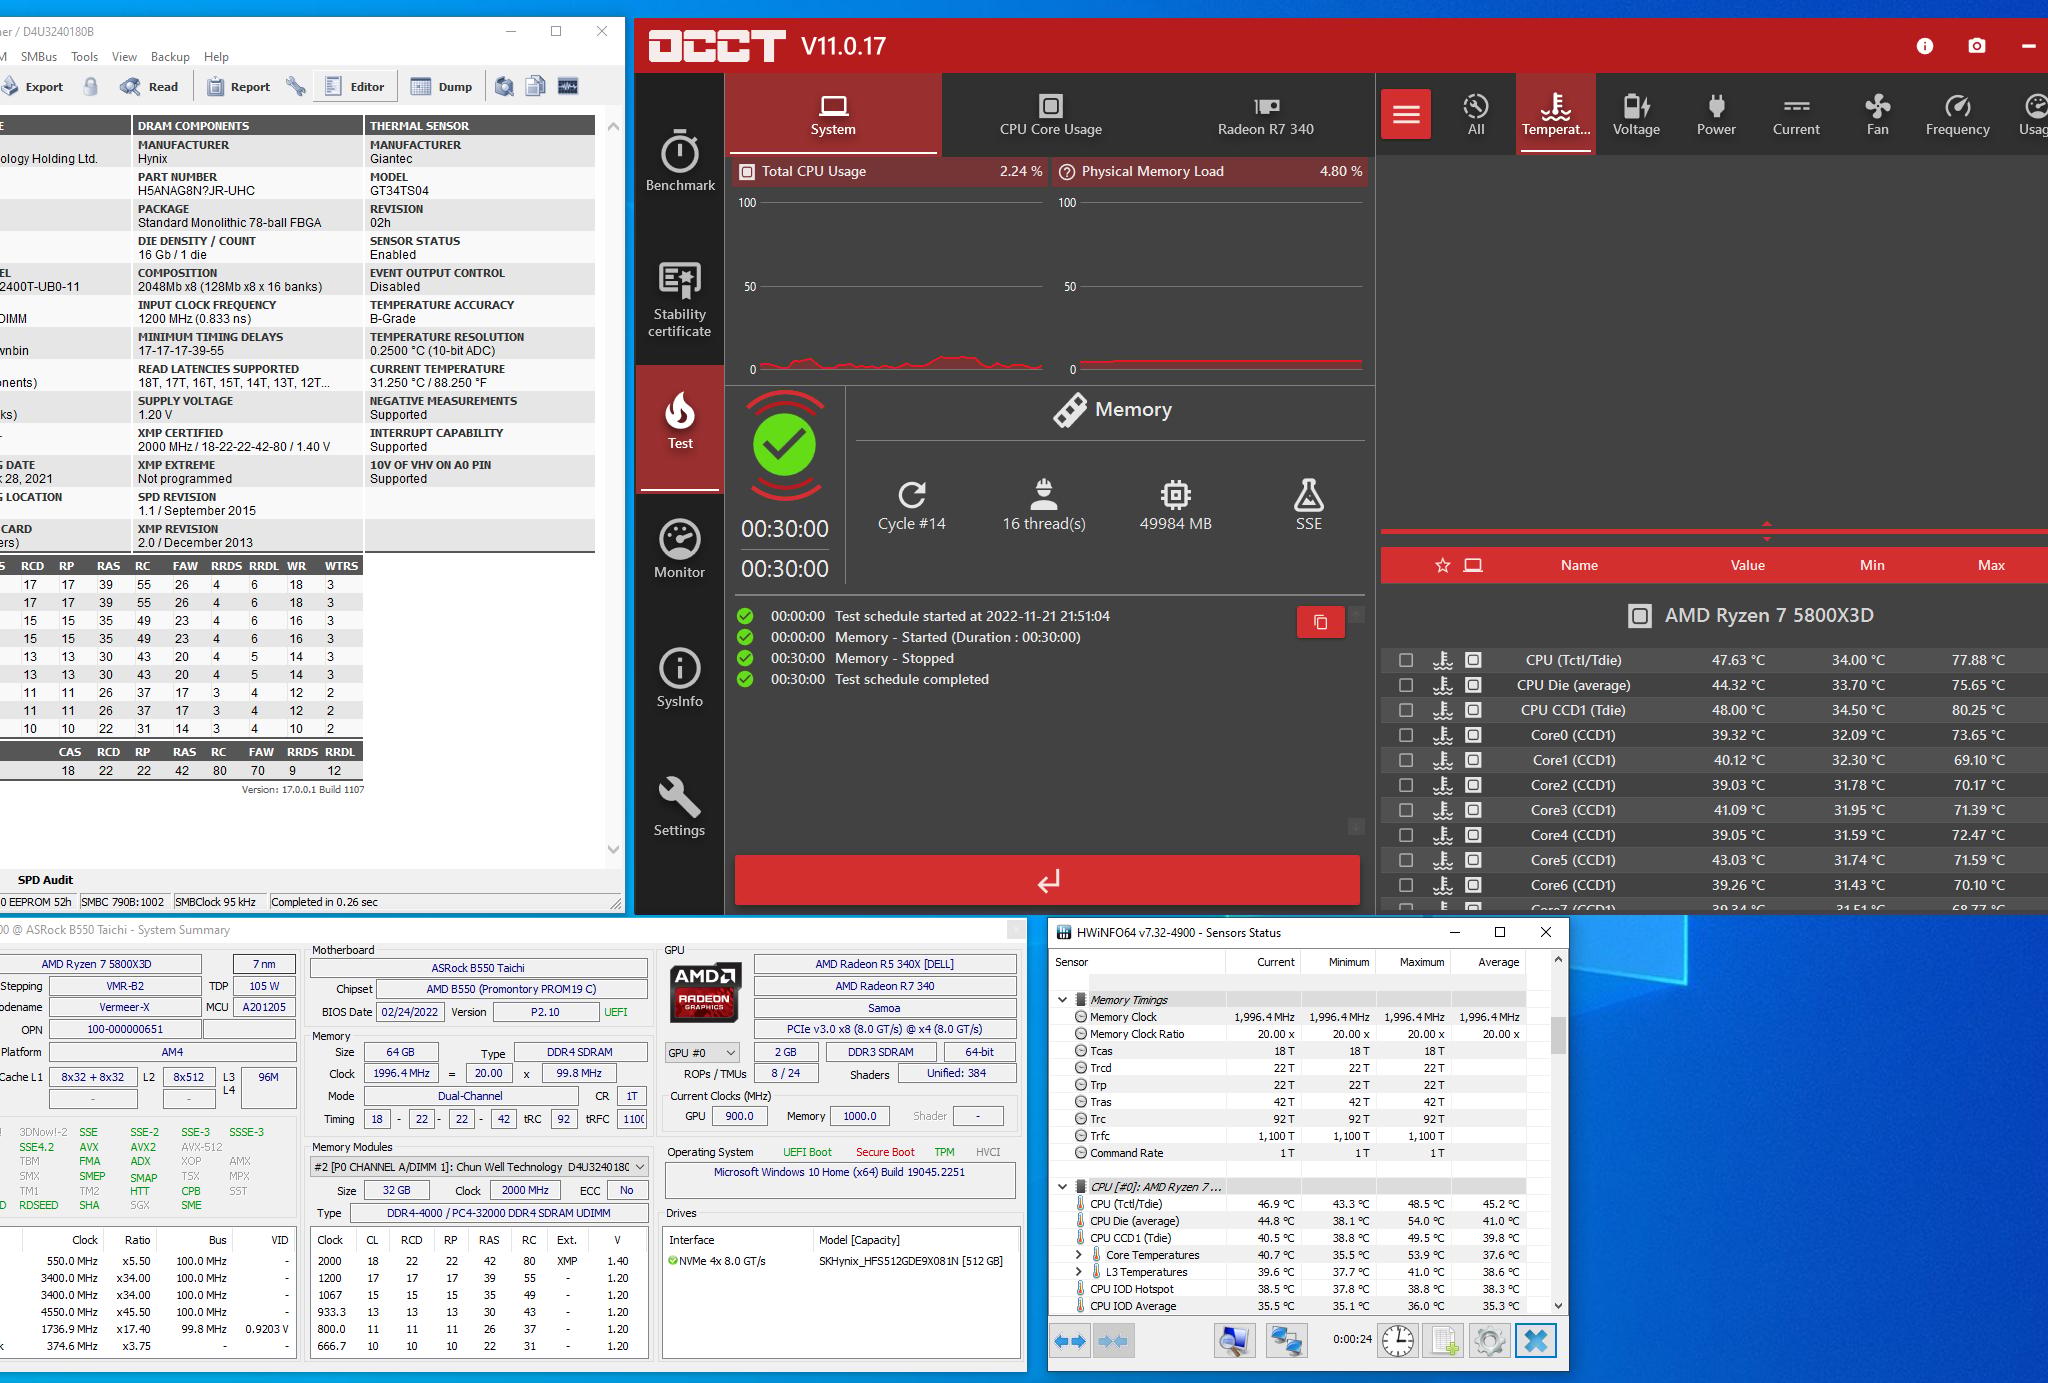Expand L3 Temperatures in HWiNFO
The image size is (2048, 1383).
[1078, 1272]
